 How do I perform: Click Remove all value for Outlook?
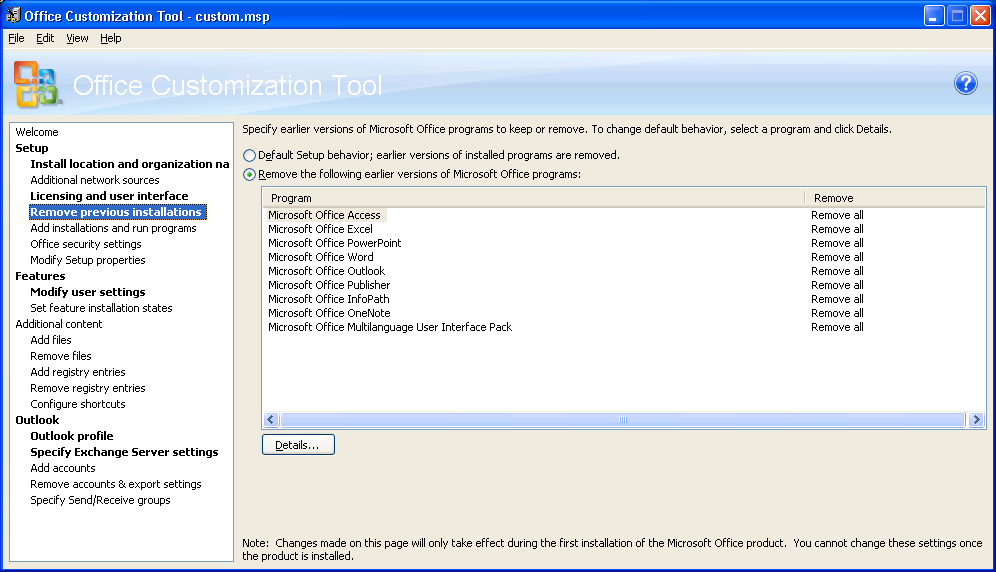[837, 271]
